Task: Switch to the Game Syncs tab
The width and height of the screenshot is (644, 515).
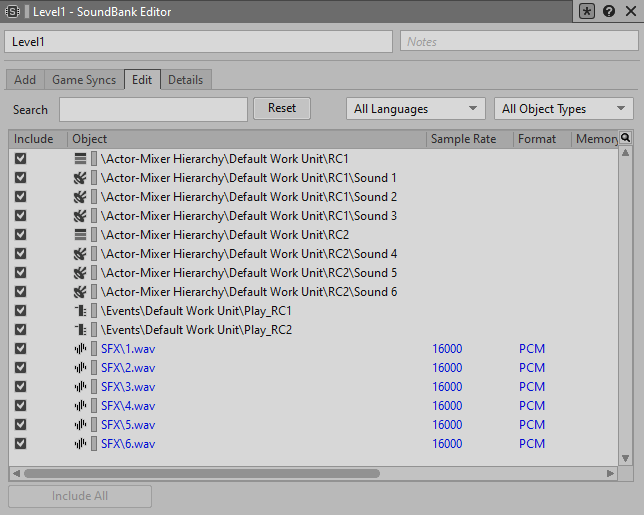Action: (84, 80)
